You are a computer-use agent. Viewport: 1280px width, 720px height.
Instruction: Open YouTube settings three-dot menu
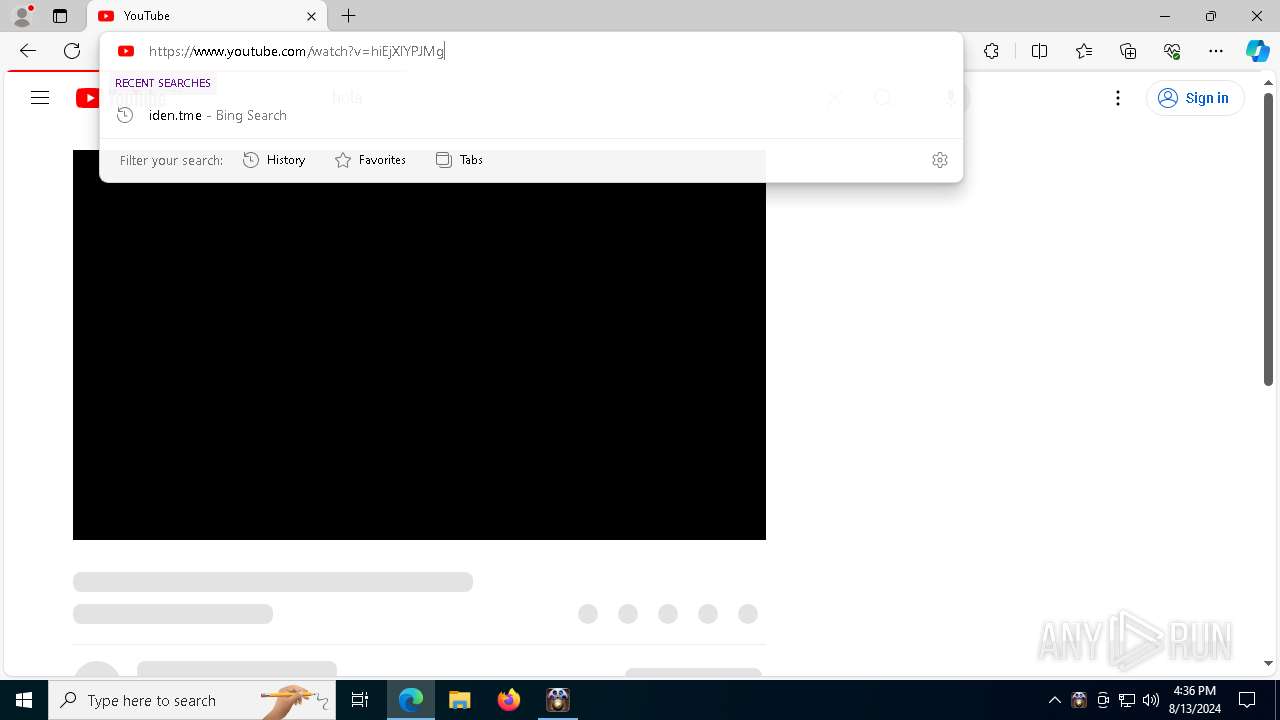1118,98
